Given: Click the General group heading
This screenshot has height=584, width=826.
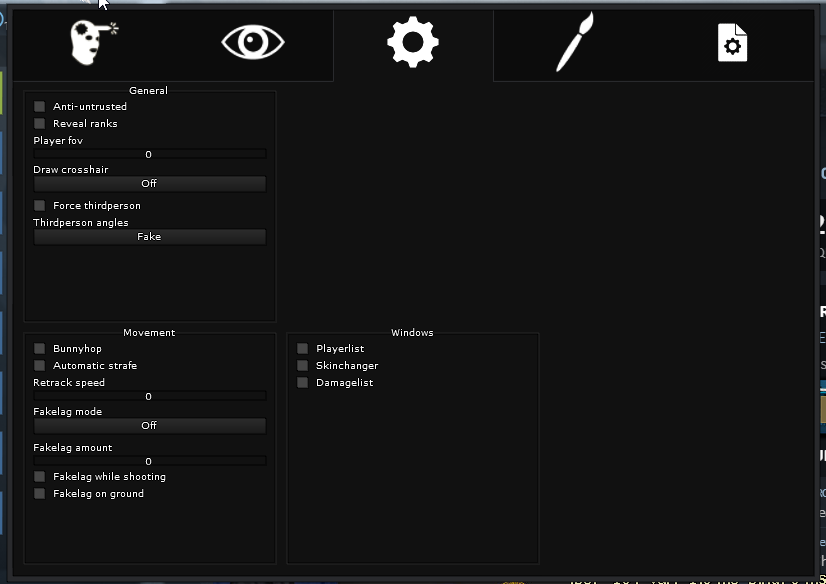Looking at the screenshot, I should click(149, 91).
